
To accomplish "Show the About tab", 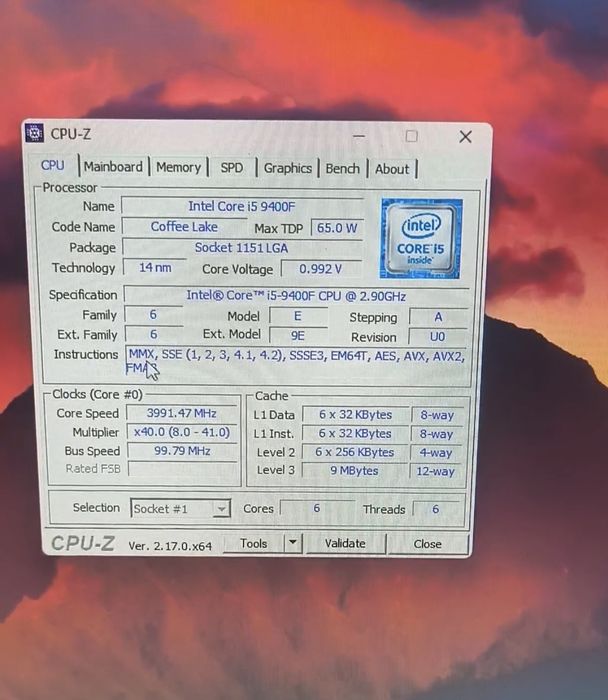I will [x=391, y=169].
